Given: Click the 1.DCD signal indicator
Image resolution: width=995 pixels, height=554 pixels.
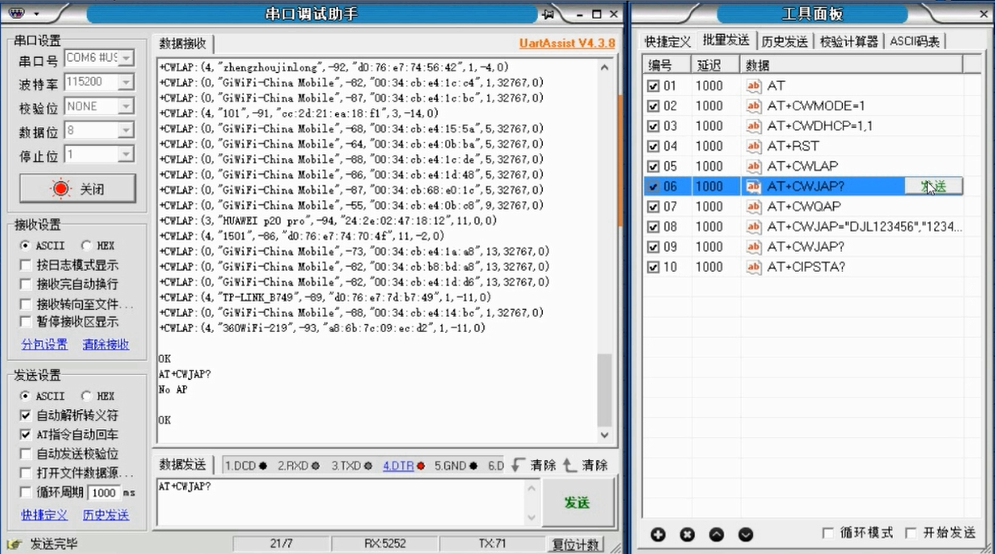Looking at the screenshot, I should (x=246, y=466).
